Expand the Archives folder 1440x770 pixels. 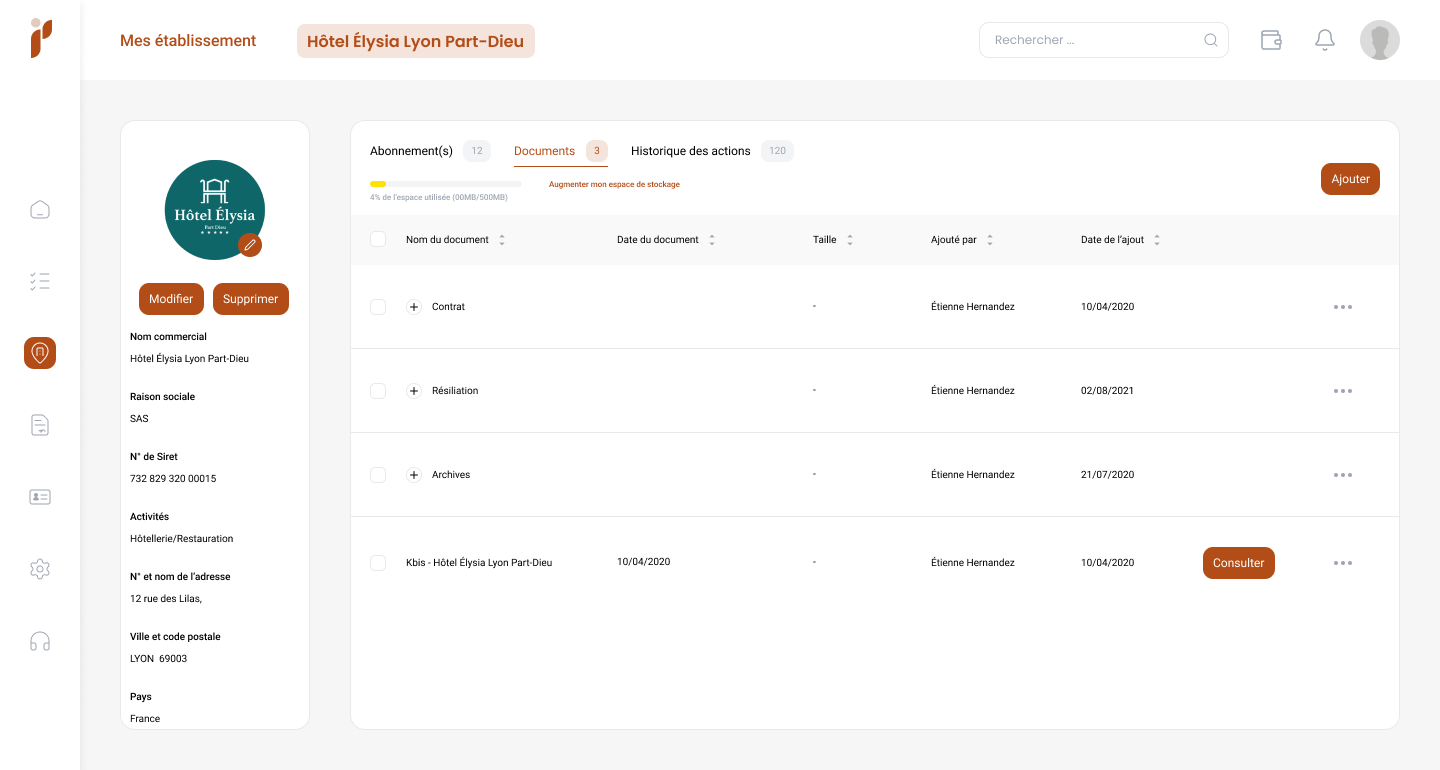point(414,475)
